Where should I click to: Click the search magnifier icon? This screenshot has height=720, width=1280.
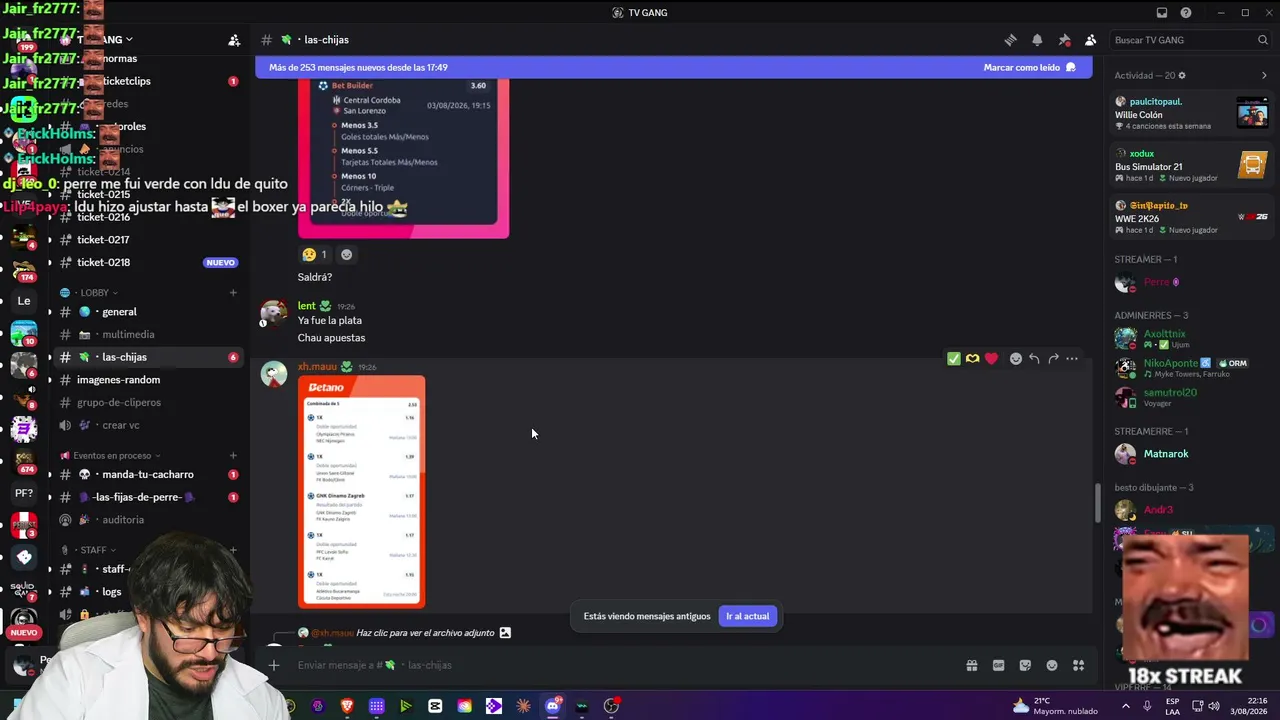1262,40
